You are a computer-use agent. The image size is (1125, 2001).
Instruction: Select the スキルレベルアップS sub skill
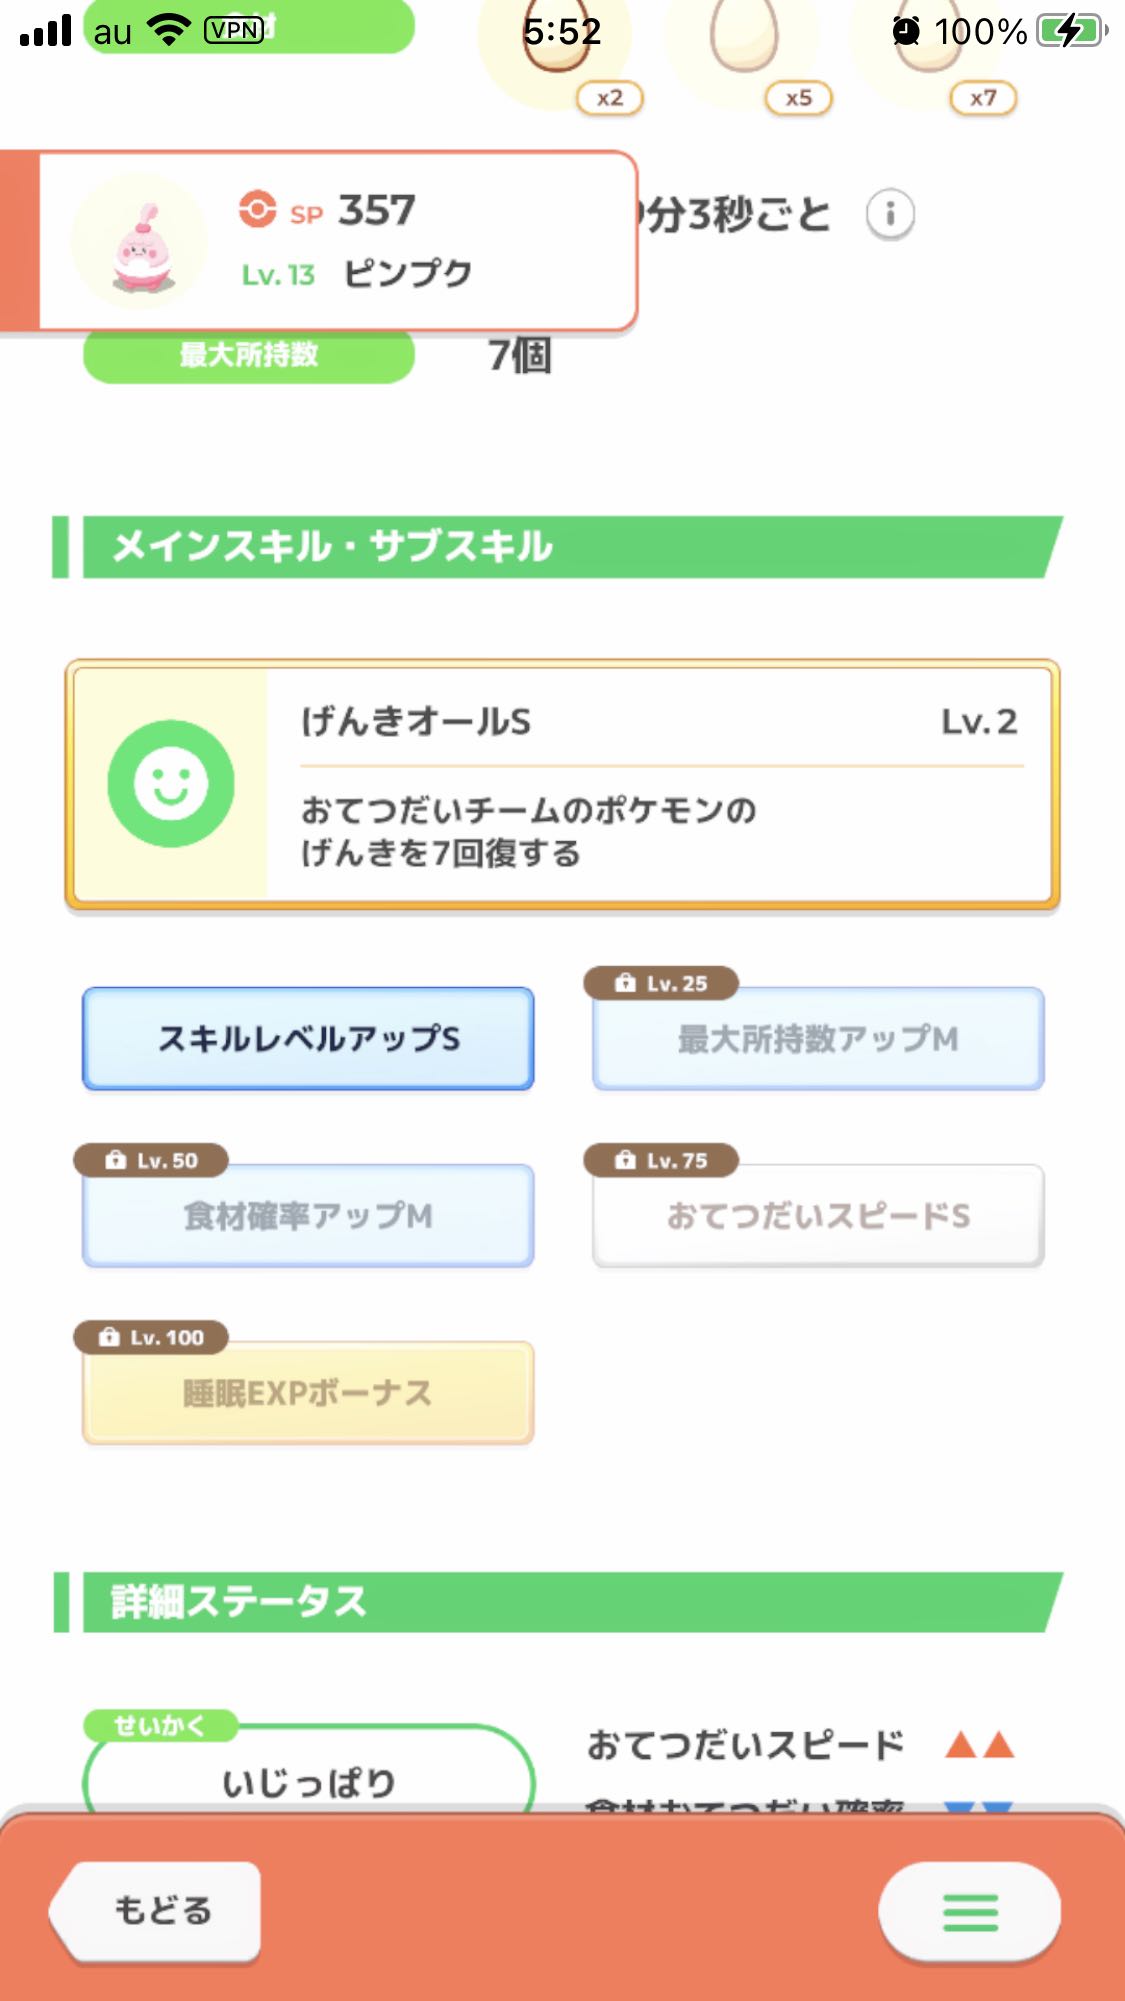(x=308, y=1038)
